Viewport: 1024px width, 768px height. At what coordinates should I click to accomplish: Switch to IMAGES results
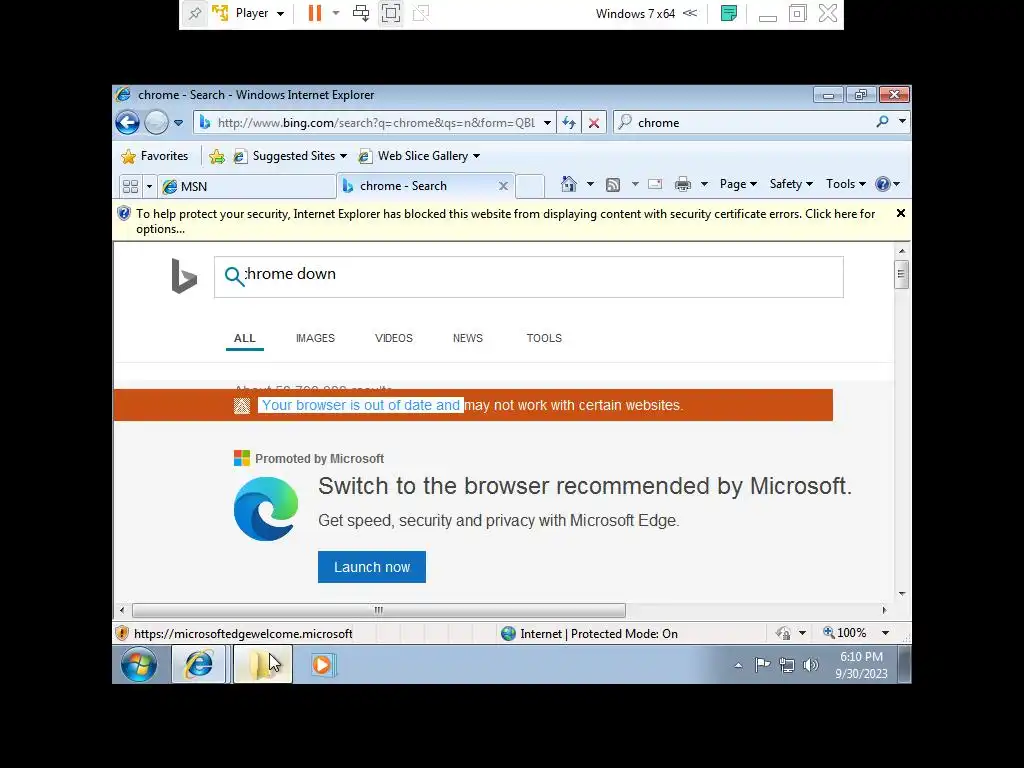pyautogui.click(x=315, y=338)
